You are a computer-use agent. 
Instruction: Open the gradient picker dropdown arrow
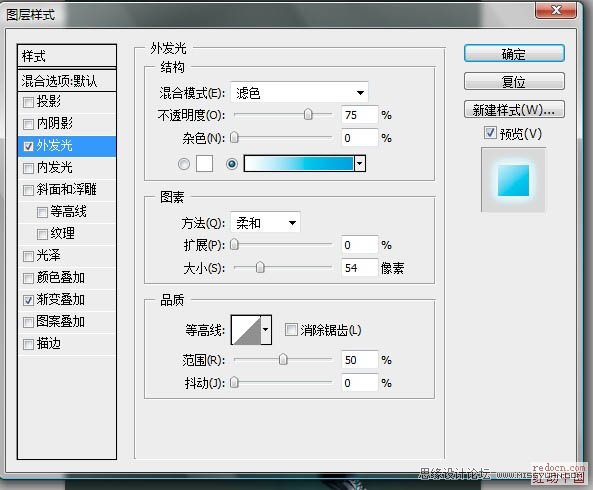(x=360, y=163)
